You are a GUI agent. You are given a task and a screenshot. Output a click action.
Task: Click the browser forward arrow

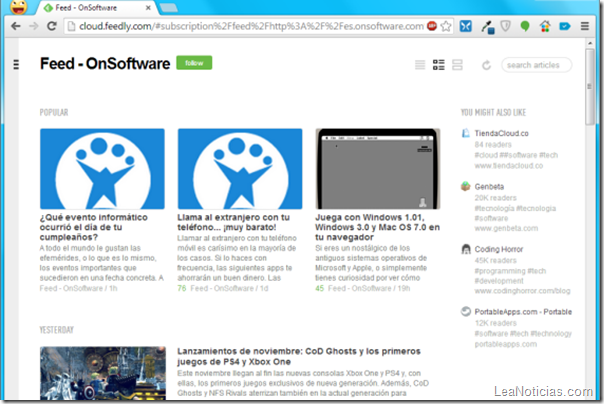click(x=34, y=26)
